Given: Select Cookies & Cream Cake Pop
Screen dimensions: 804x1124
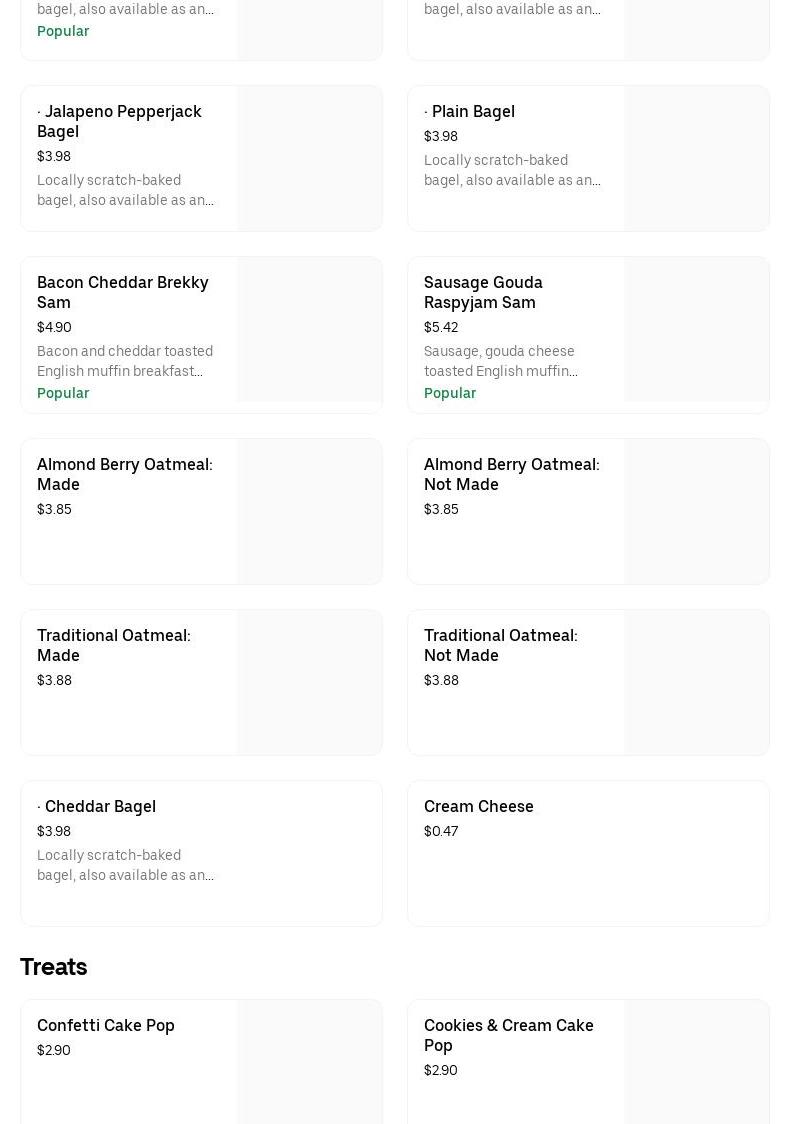Looking at the screenshot, I should pos(508,1035).
